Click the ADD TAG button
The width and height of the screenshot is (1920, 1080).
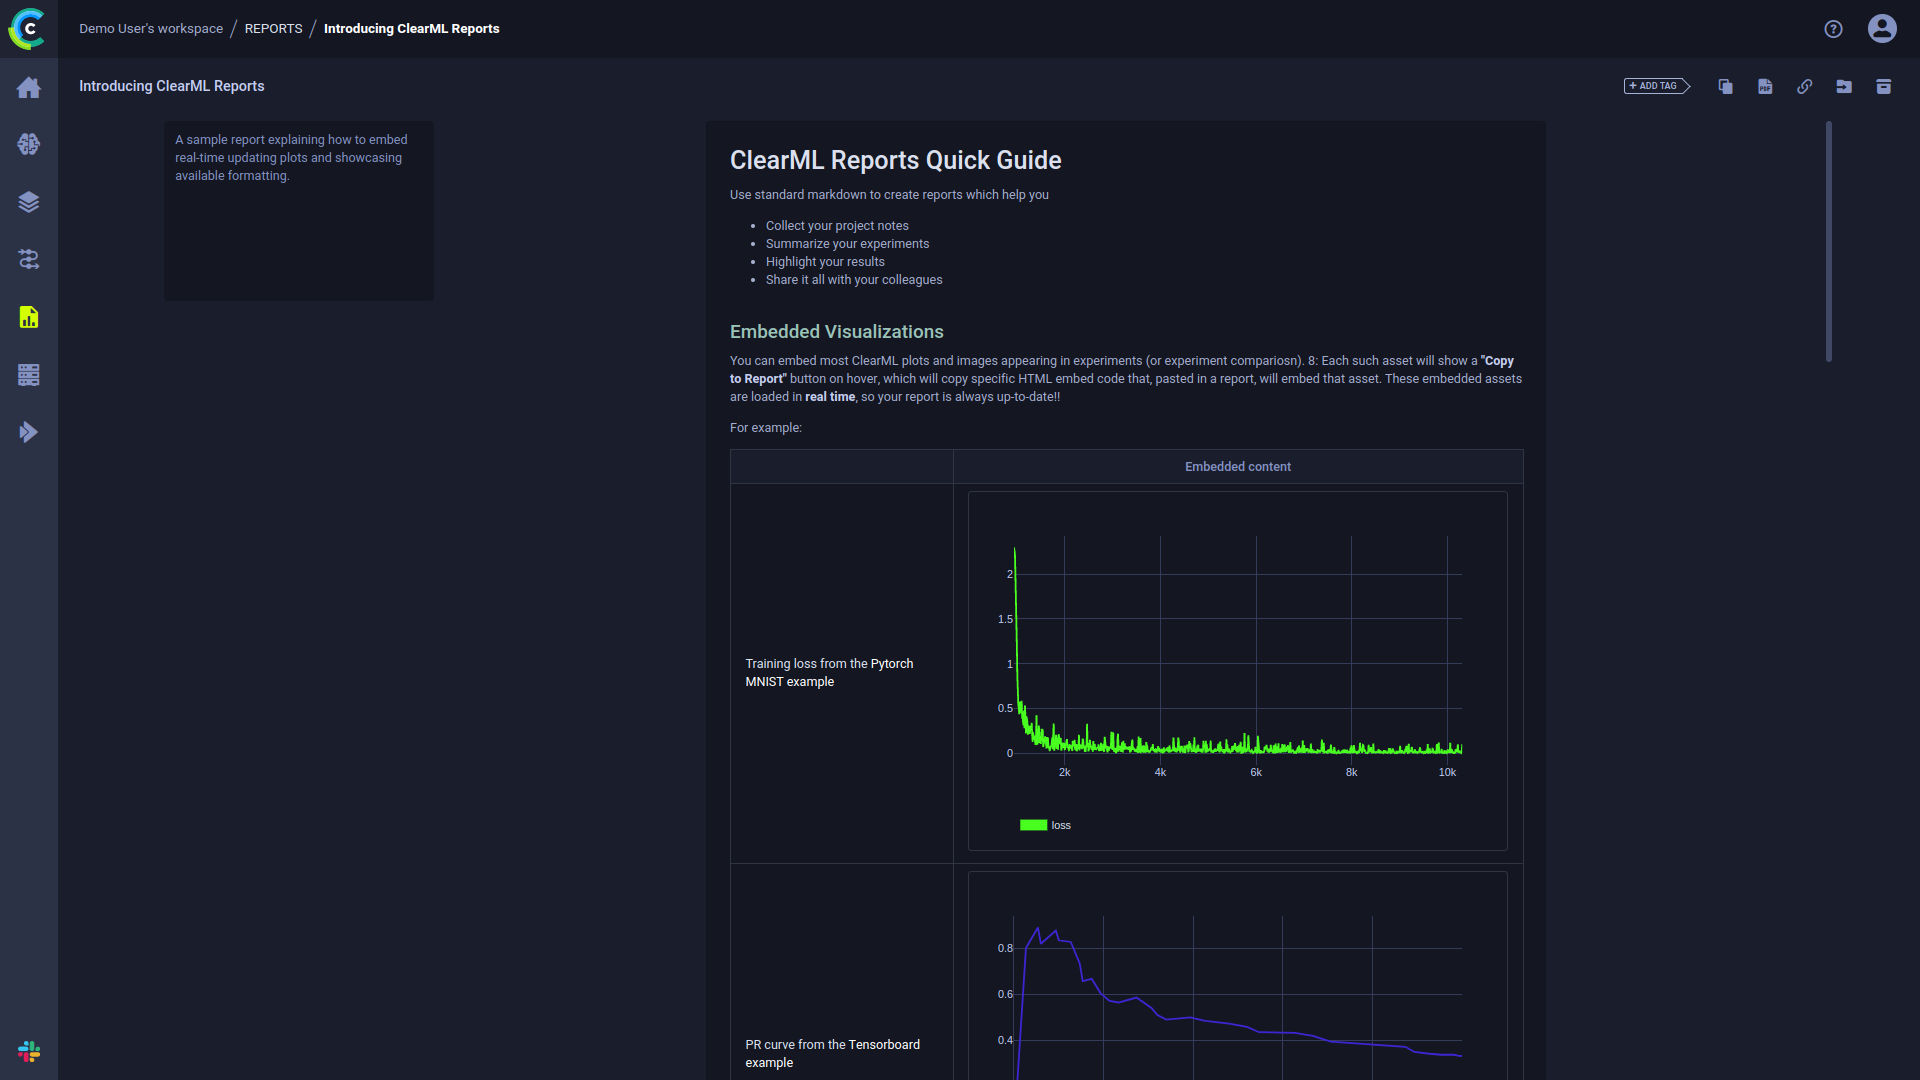(x=1655, y=86)
